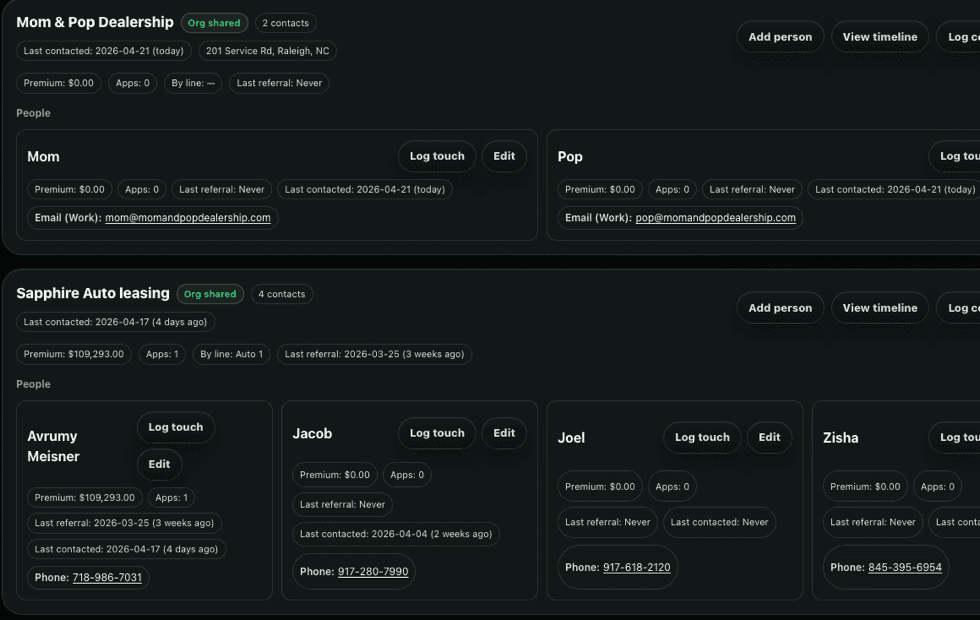Click the By line: Auto 1 chip
Image resolution: width=980 pixels, height=620 pixels.
[x=231, y=353]
